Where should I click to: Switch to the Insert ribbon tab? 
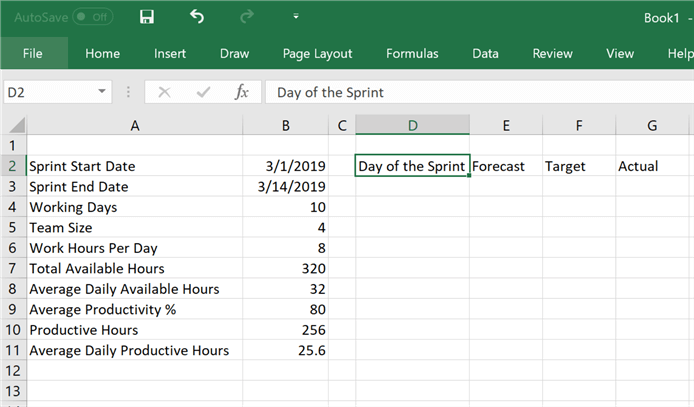click(x=170, y=53)
